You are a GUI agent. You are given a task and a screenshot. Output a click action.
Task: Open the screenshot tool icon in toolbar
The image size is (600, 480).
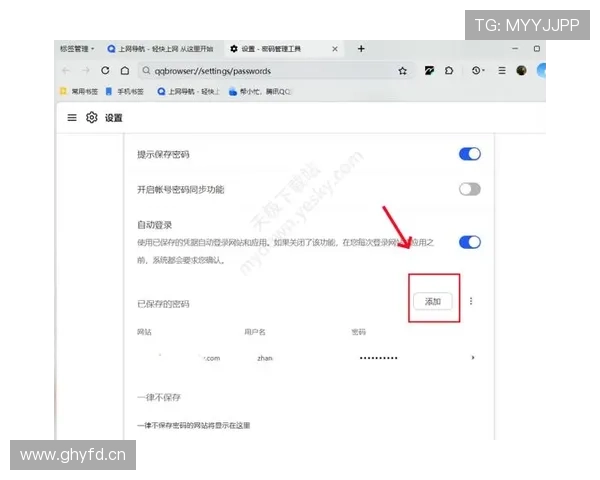[x=429, y=70]
